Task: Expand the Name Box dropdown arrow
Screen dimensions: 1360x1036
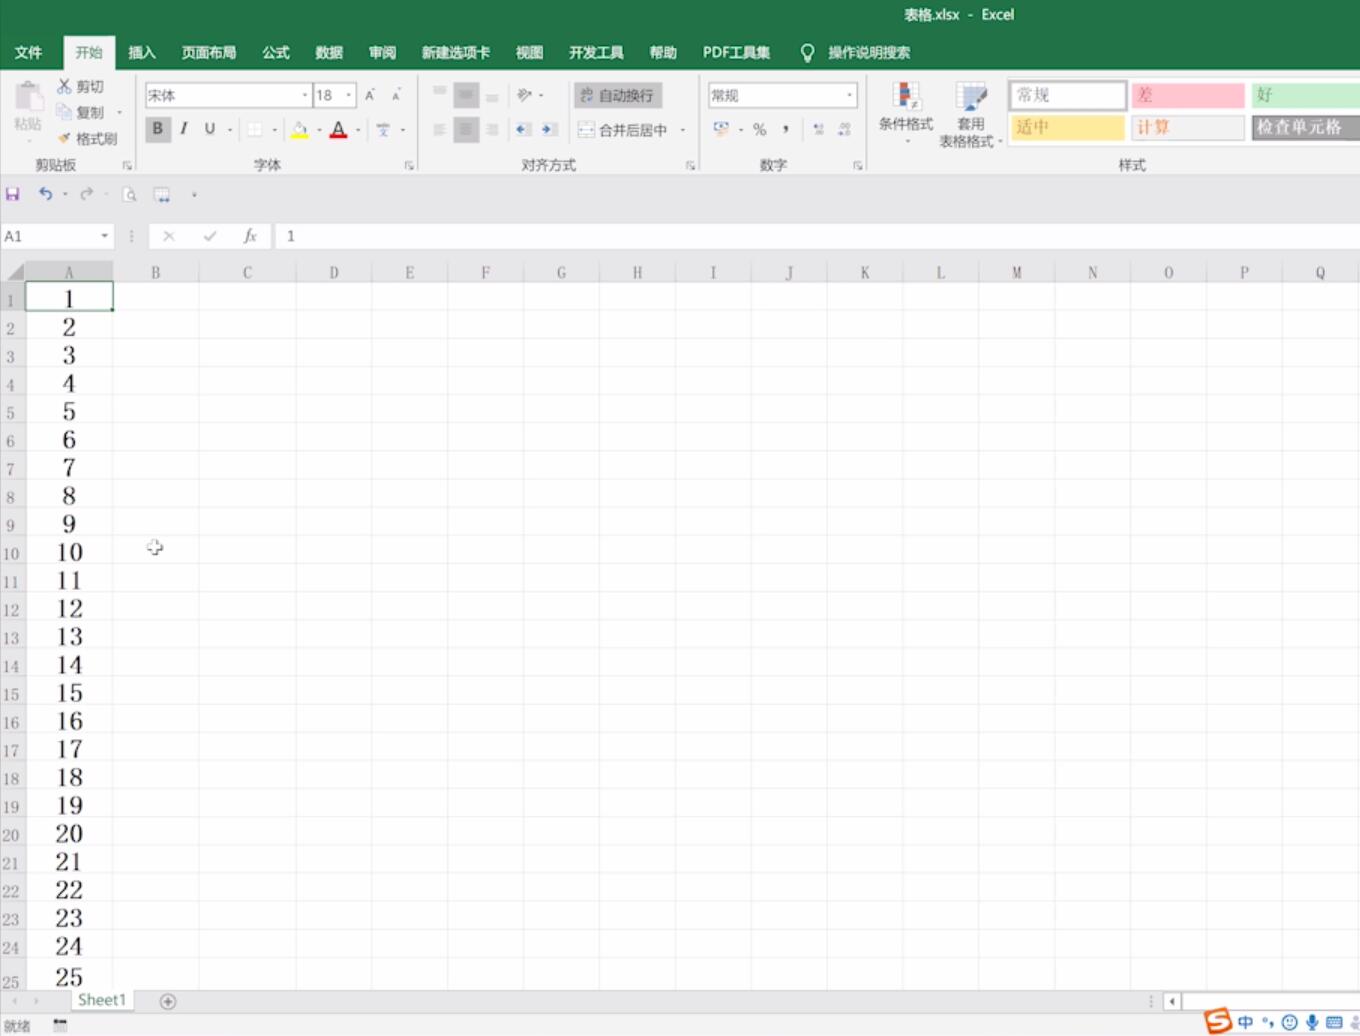Action: pyautogui.click(x=104, y=236)
